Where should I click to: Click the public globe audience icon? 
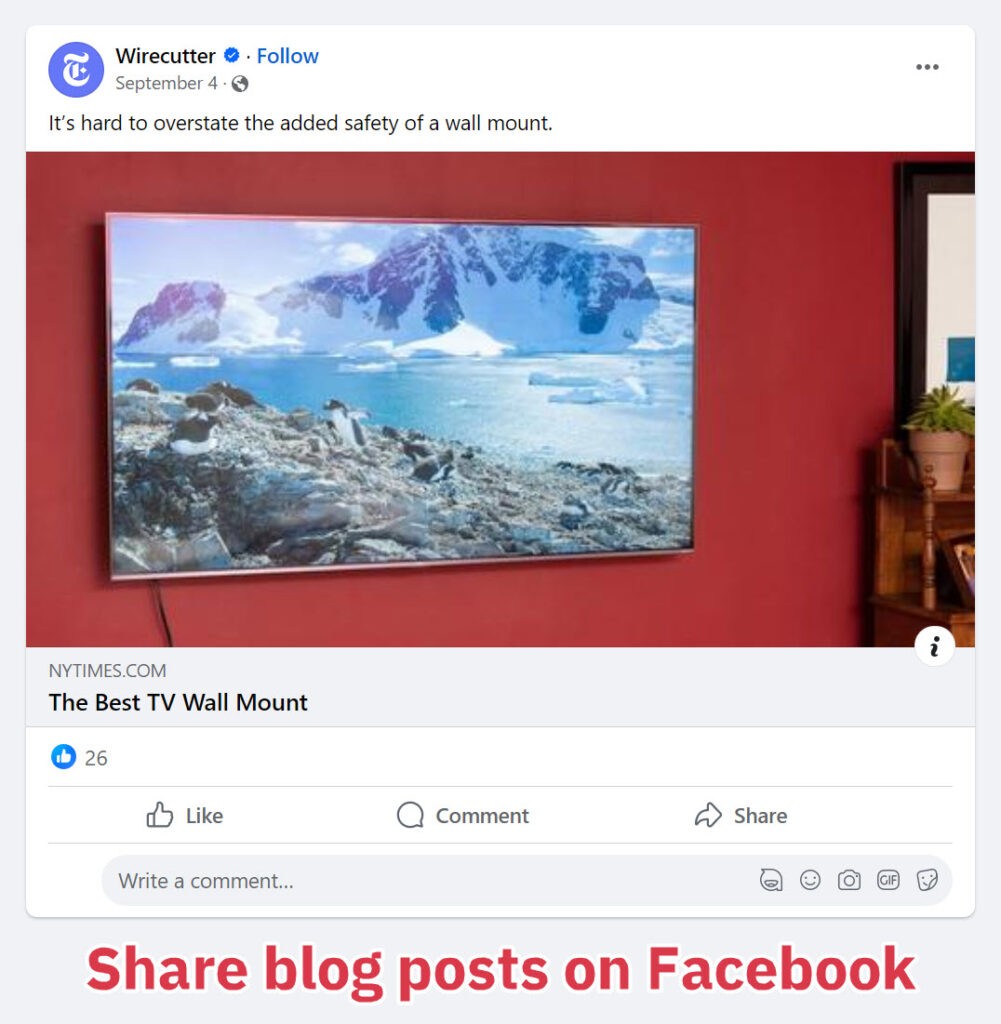pos(240,84)
